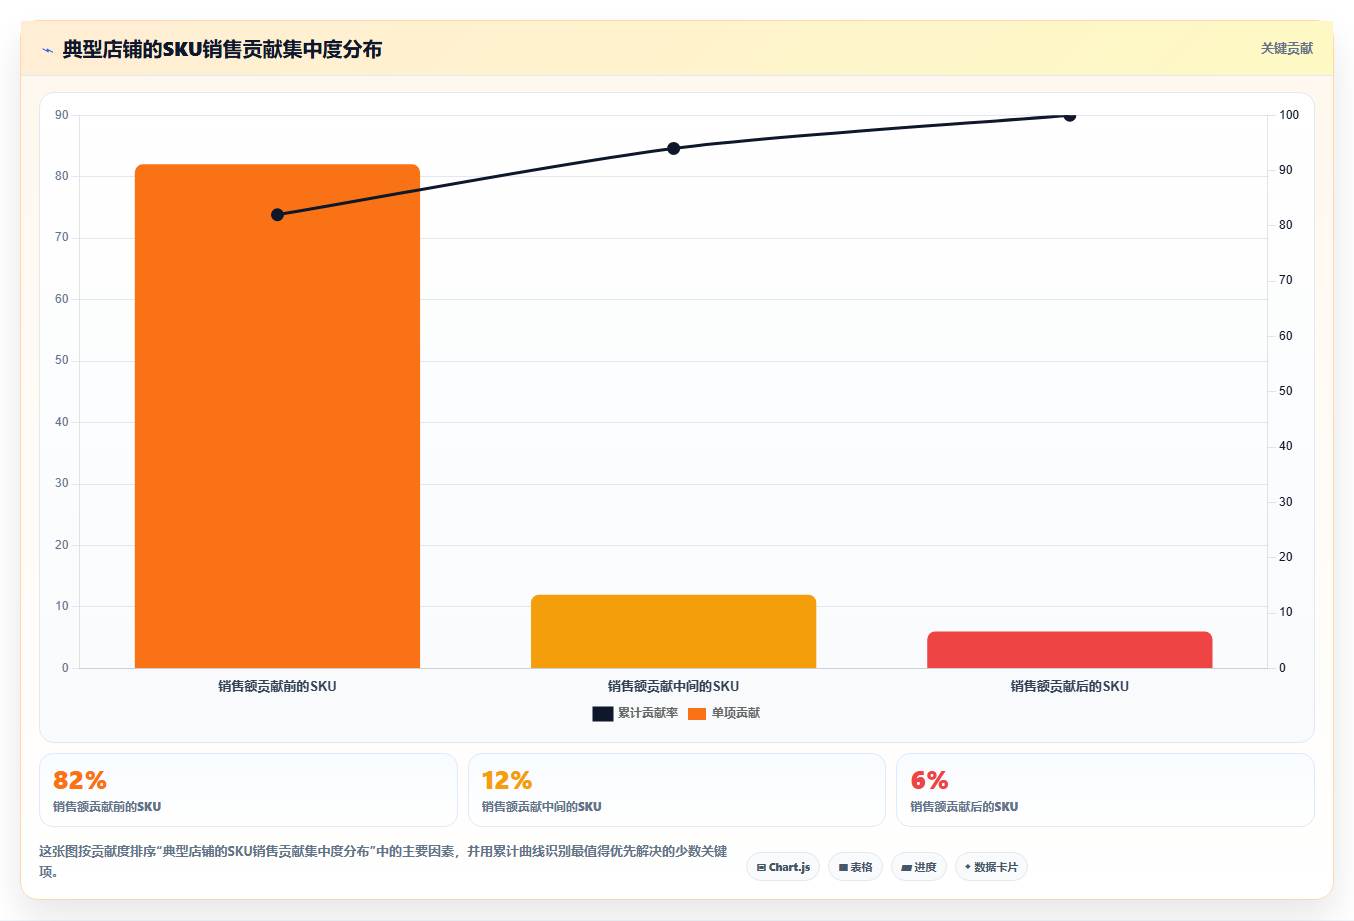
Task: Click the red bar for 销售额贡献后的SKU
Action: pos(1069,650)
